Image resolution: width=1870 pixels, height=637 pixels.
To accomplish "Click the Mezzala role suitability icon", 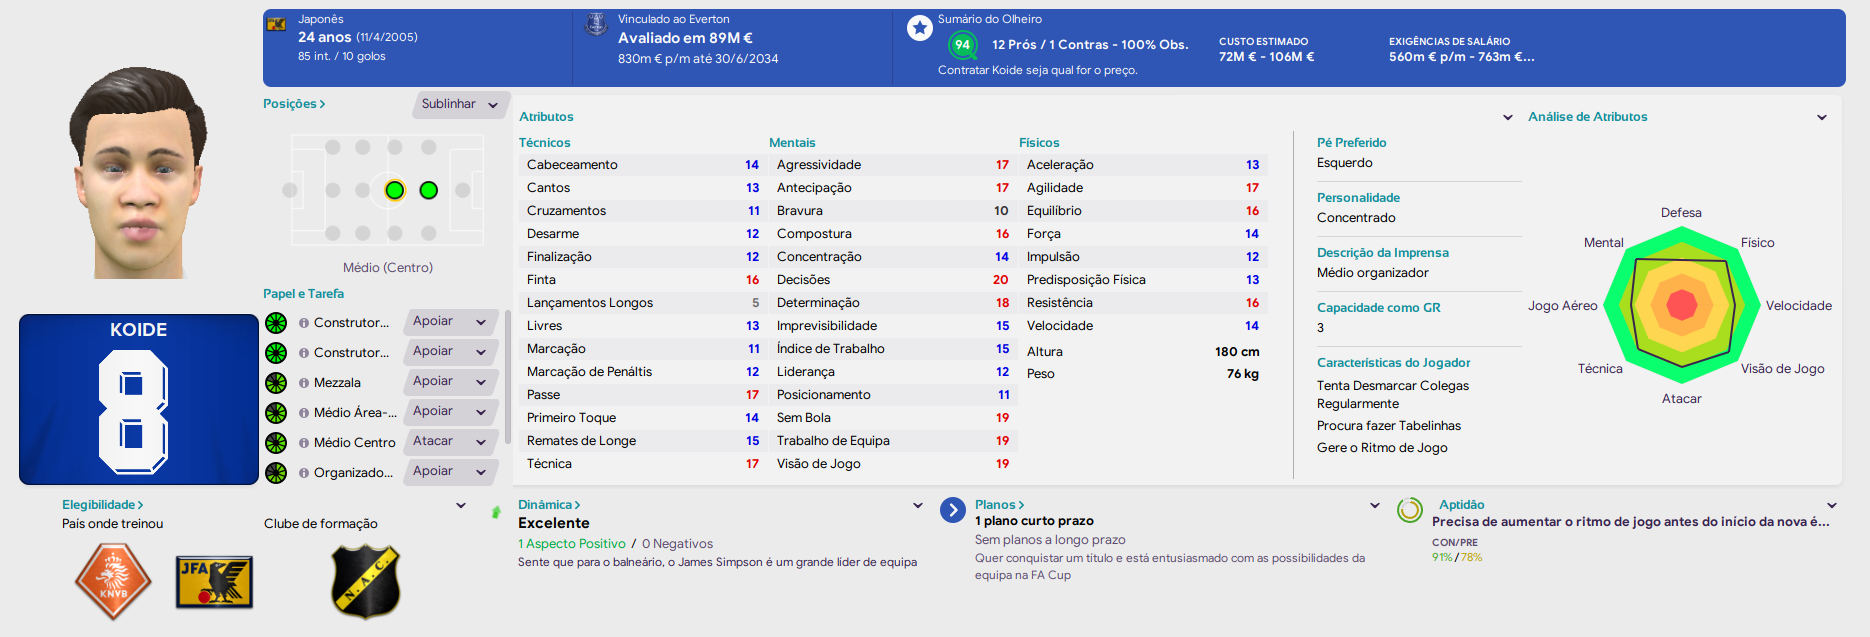I will (276, 383).
